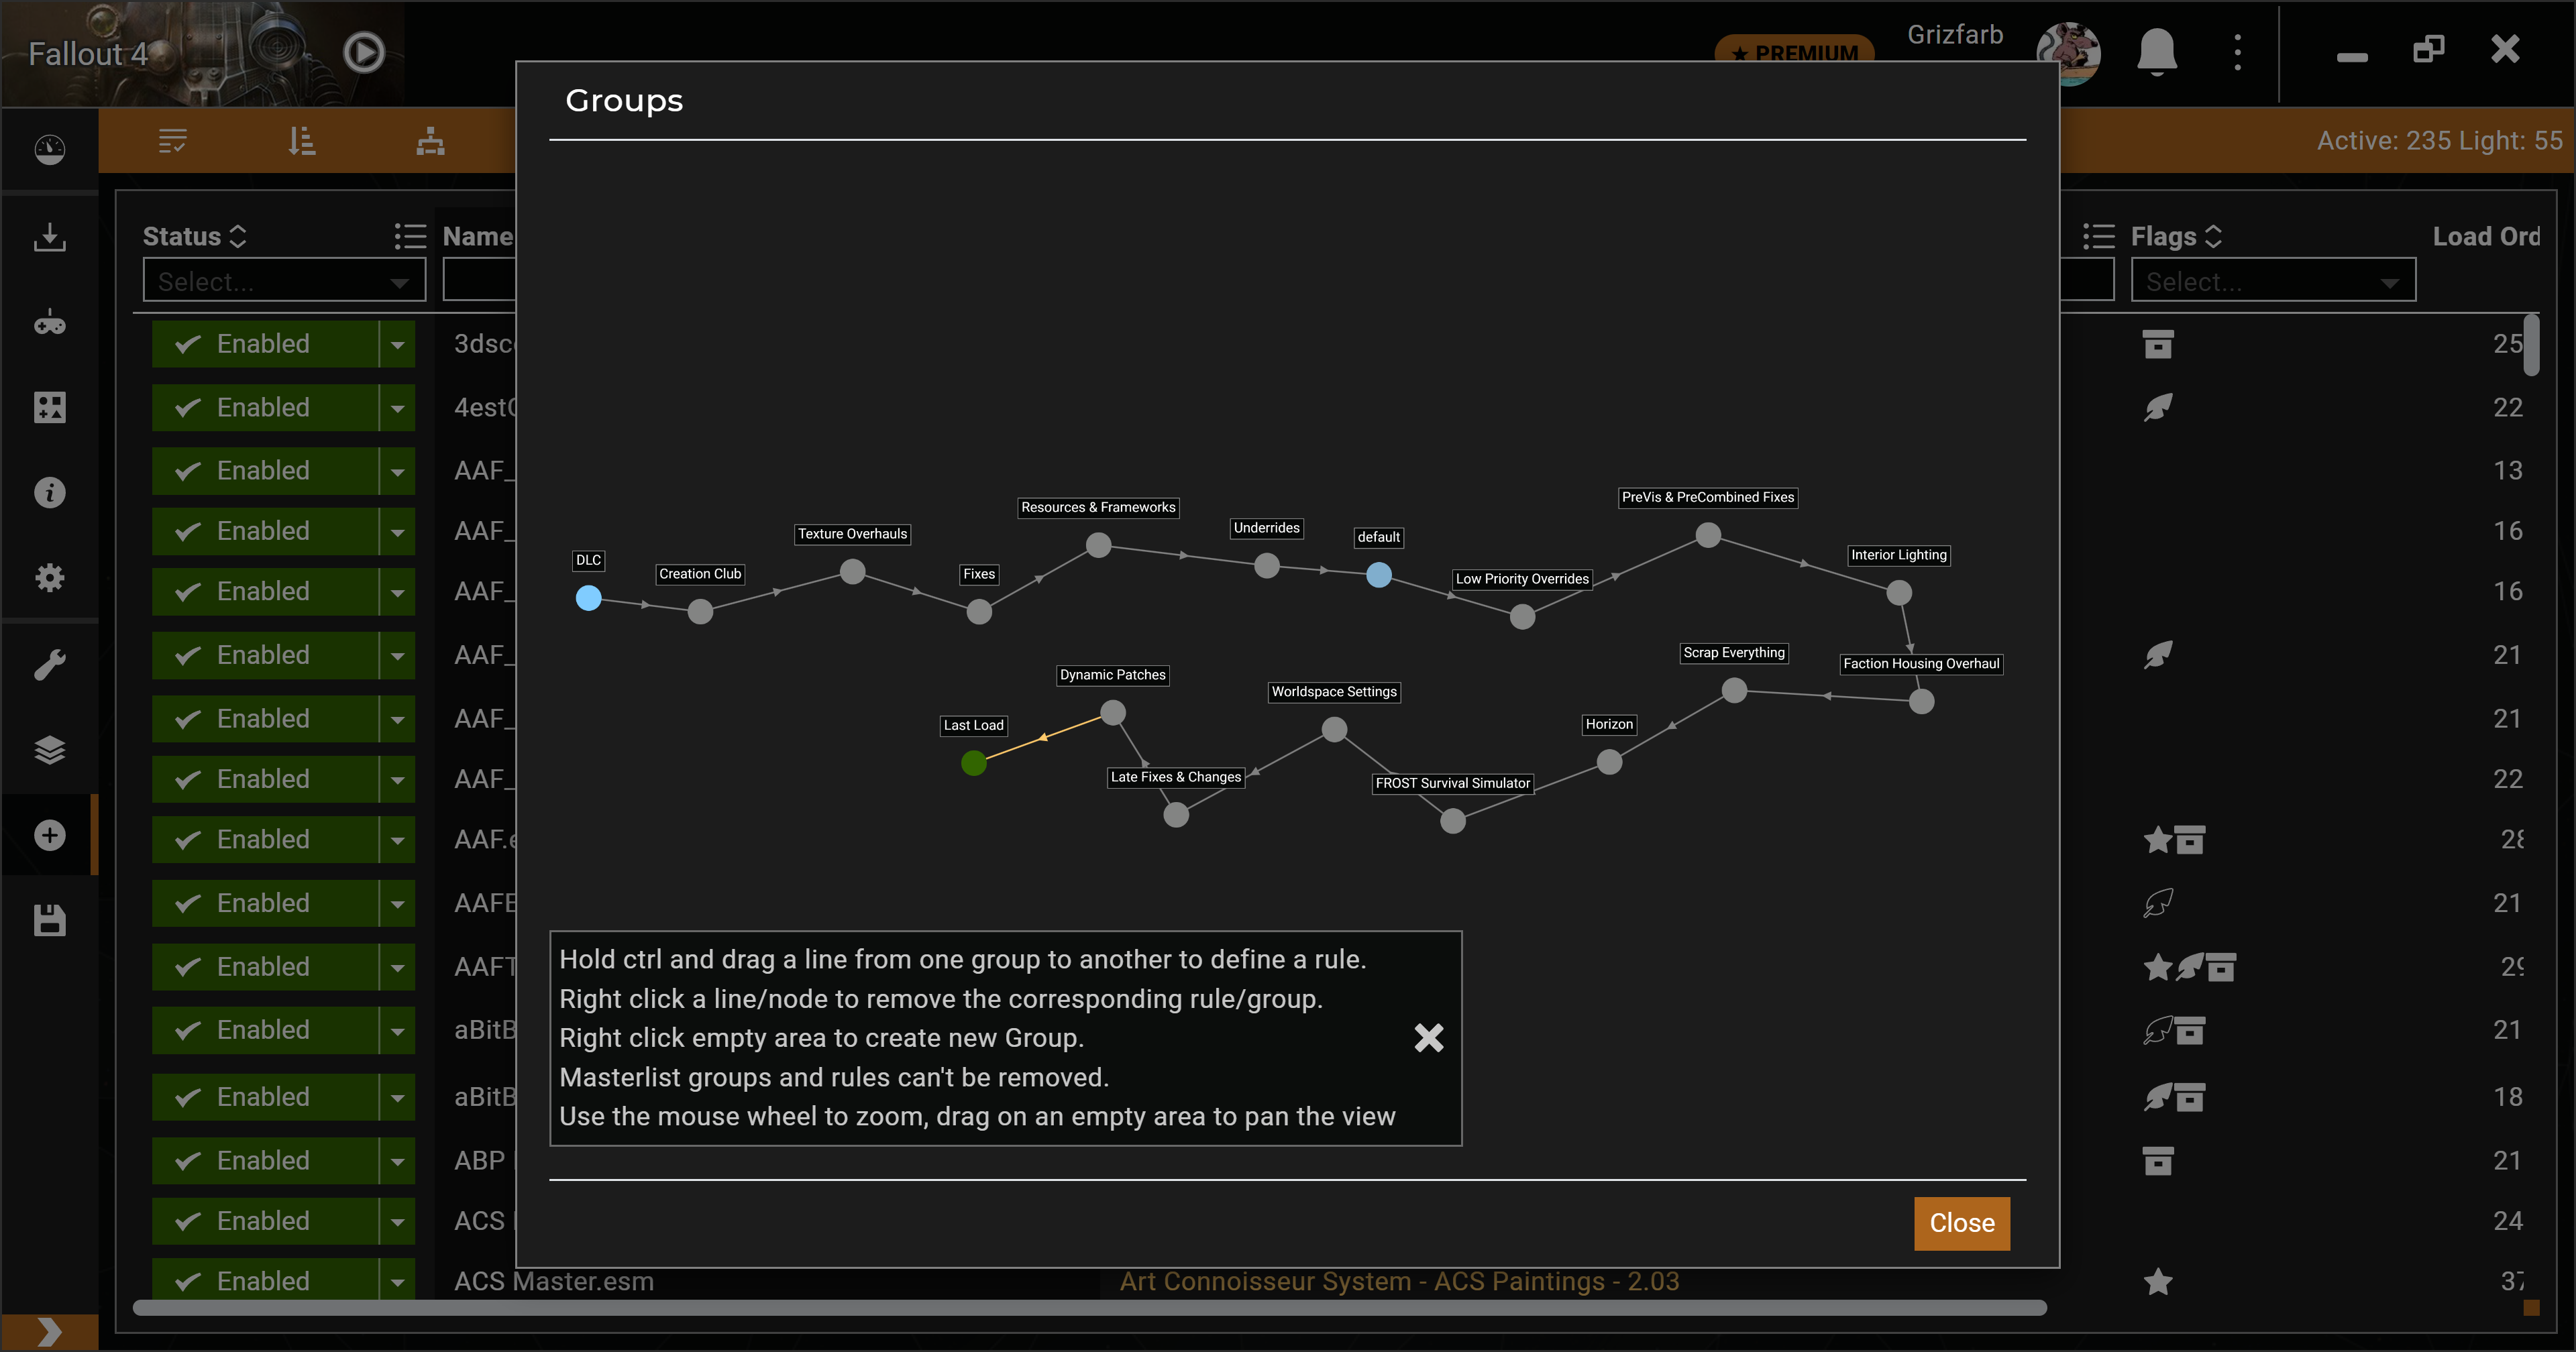
Task: Open the Status filter Select dropdown
Action: pos(284,281)
